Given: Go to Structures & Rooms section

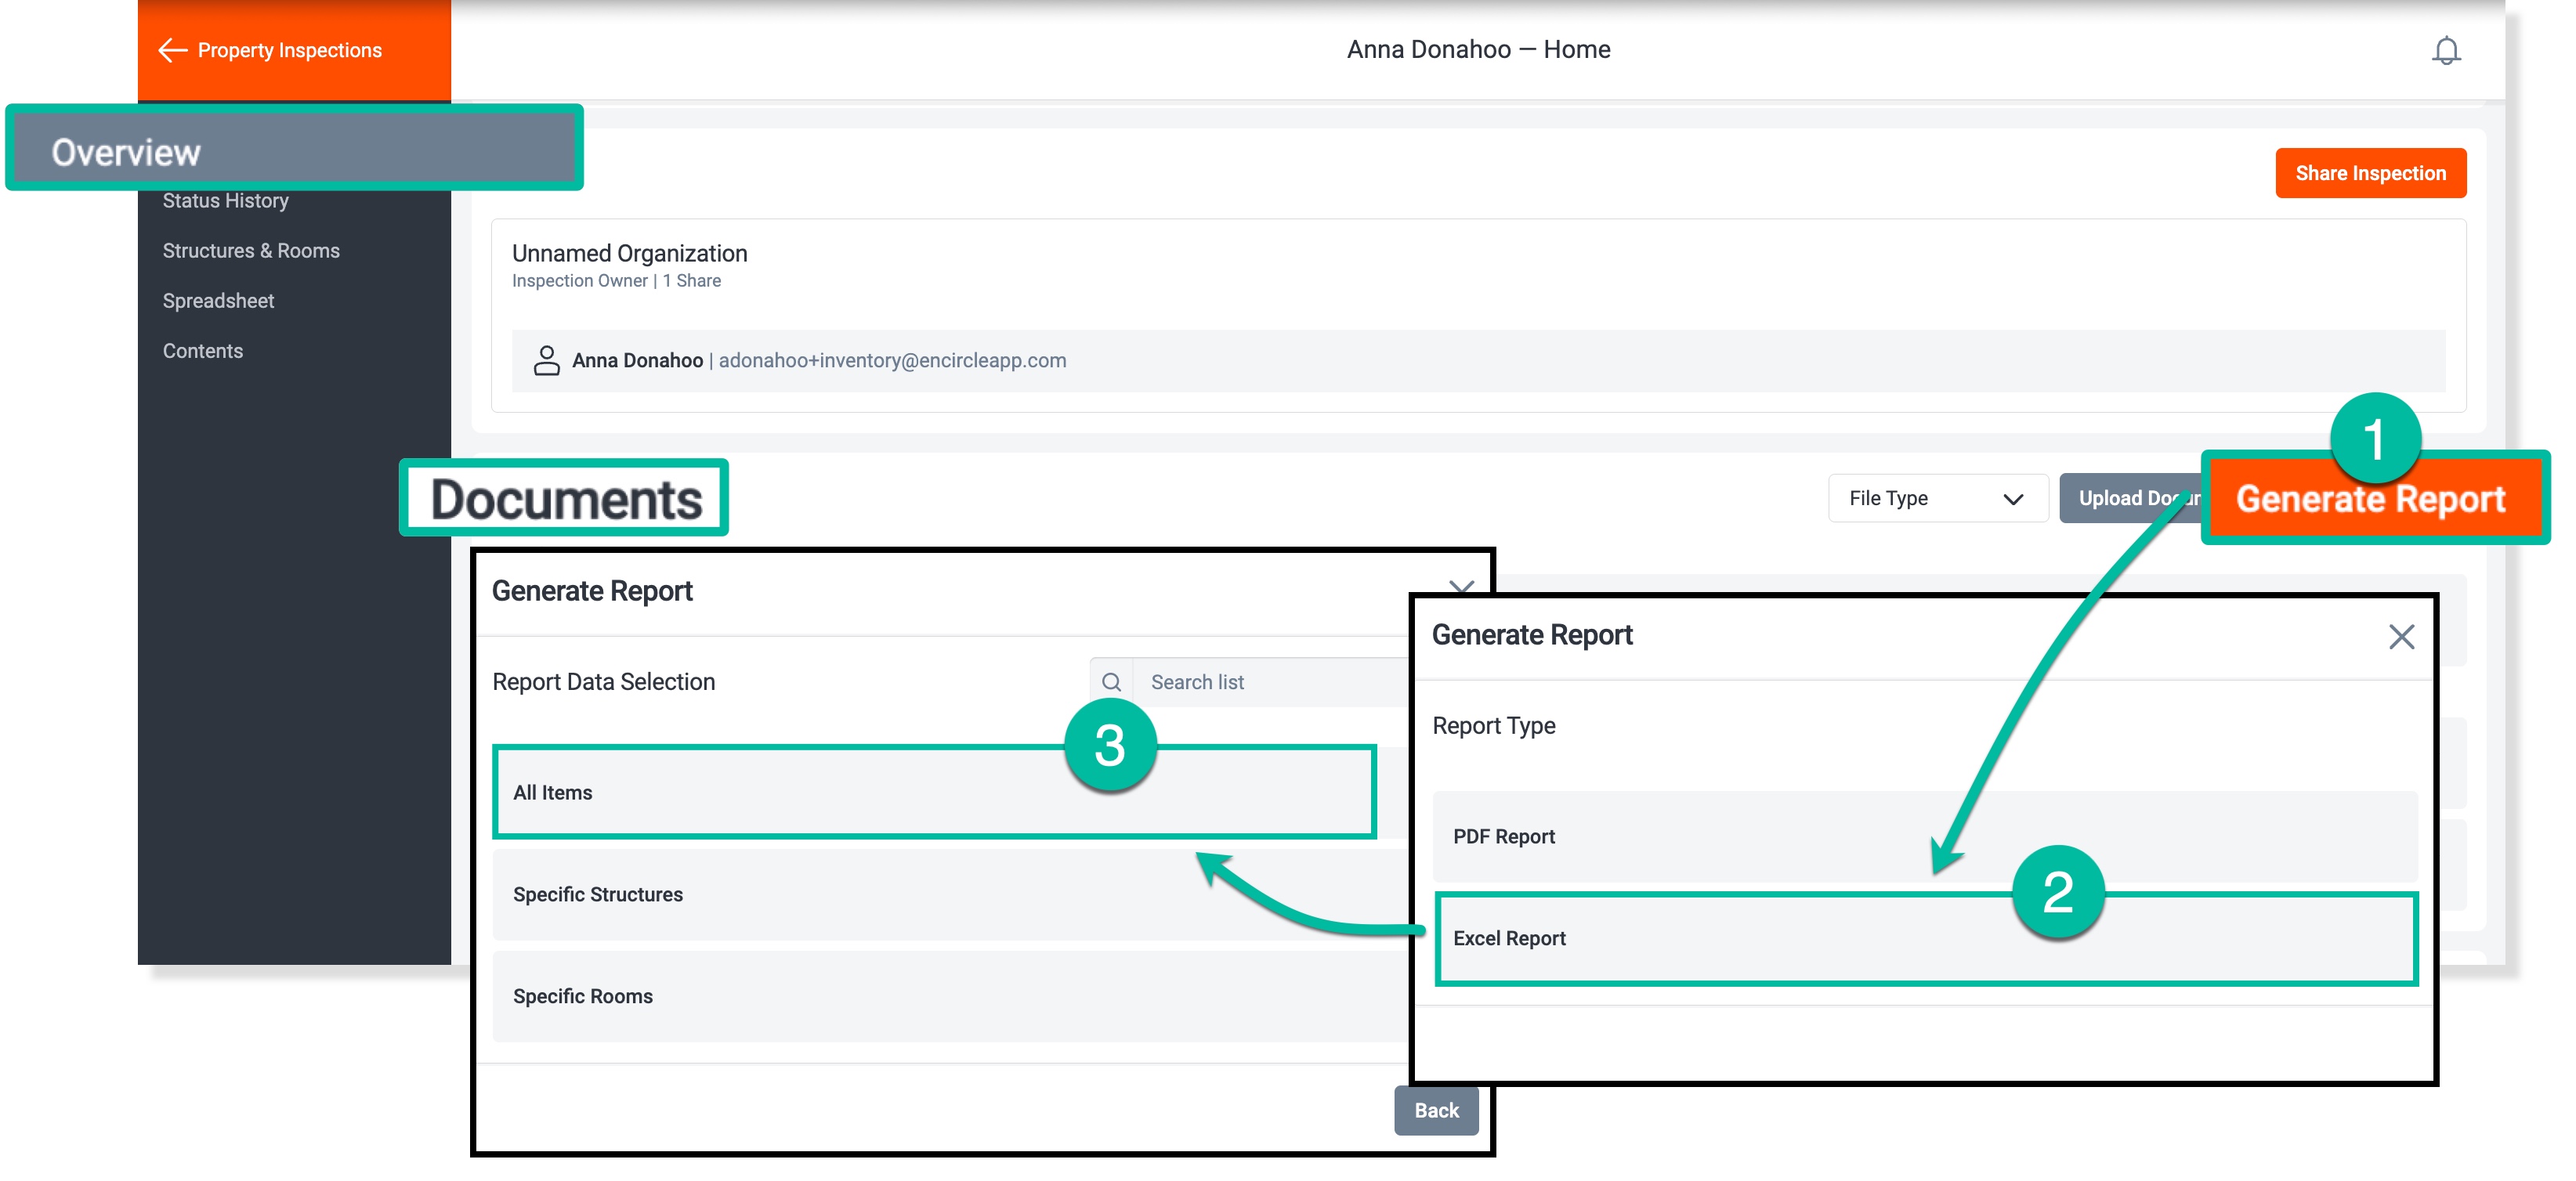Looking at the screenshot, I should pos(251,251).
